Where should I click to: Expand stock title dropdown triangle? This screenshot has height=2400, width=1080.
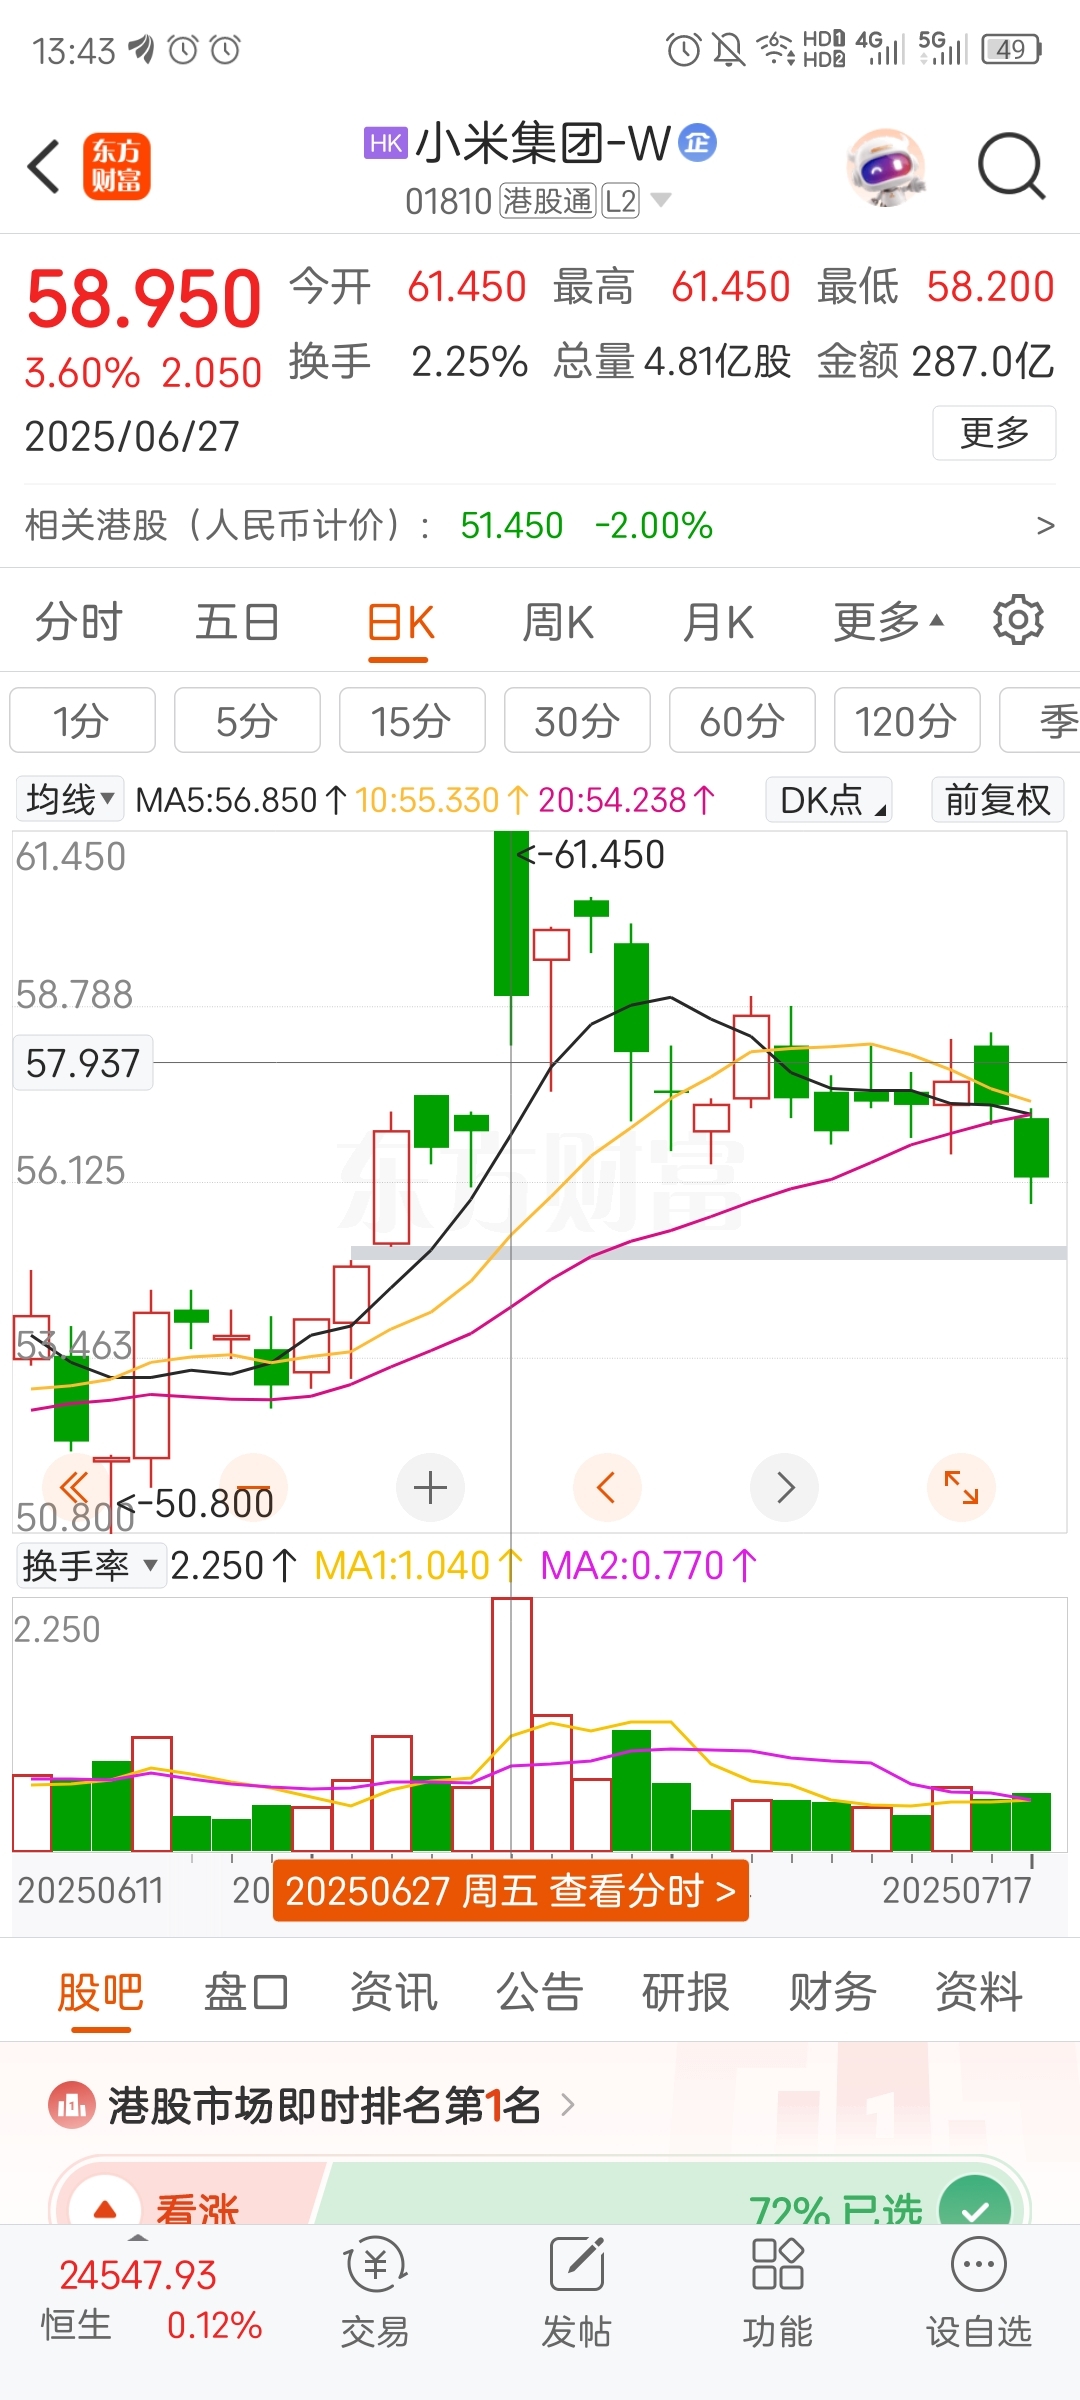tap(661, 200)
